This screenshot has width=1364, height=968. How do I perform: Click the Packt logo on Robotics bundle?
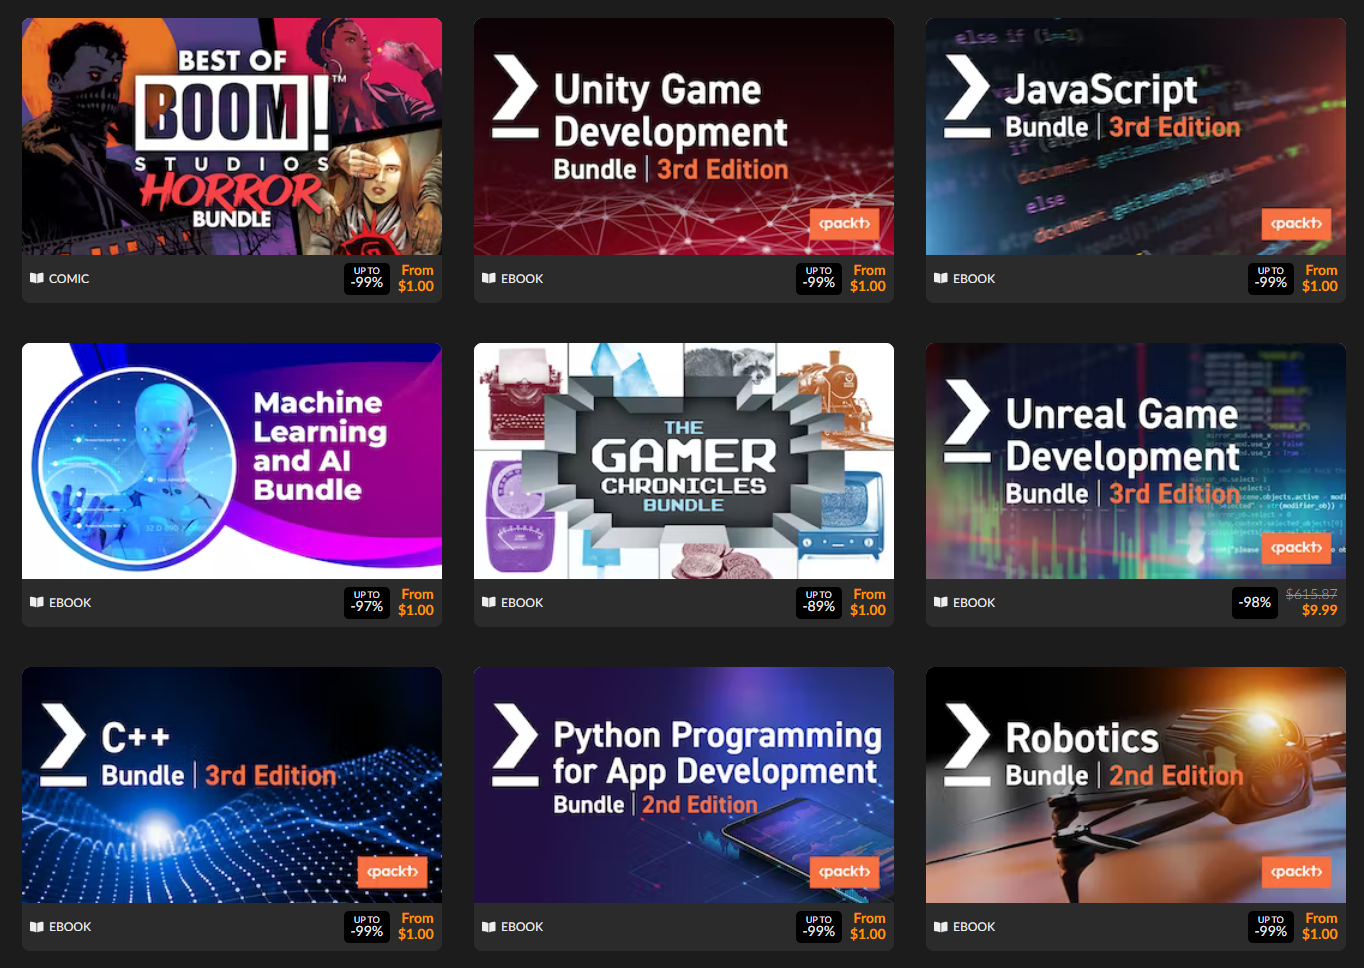click(x=1297, y=871)
